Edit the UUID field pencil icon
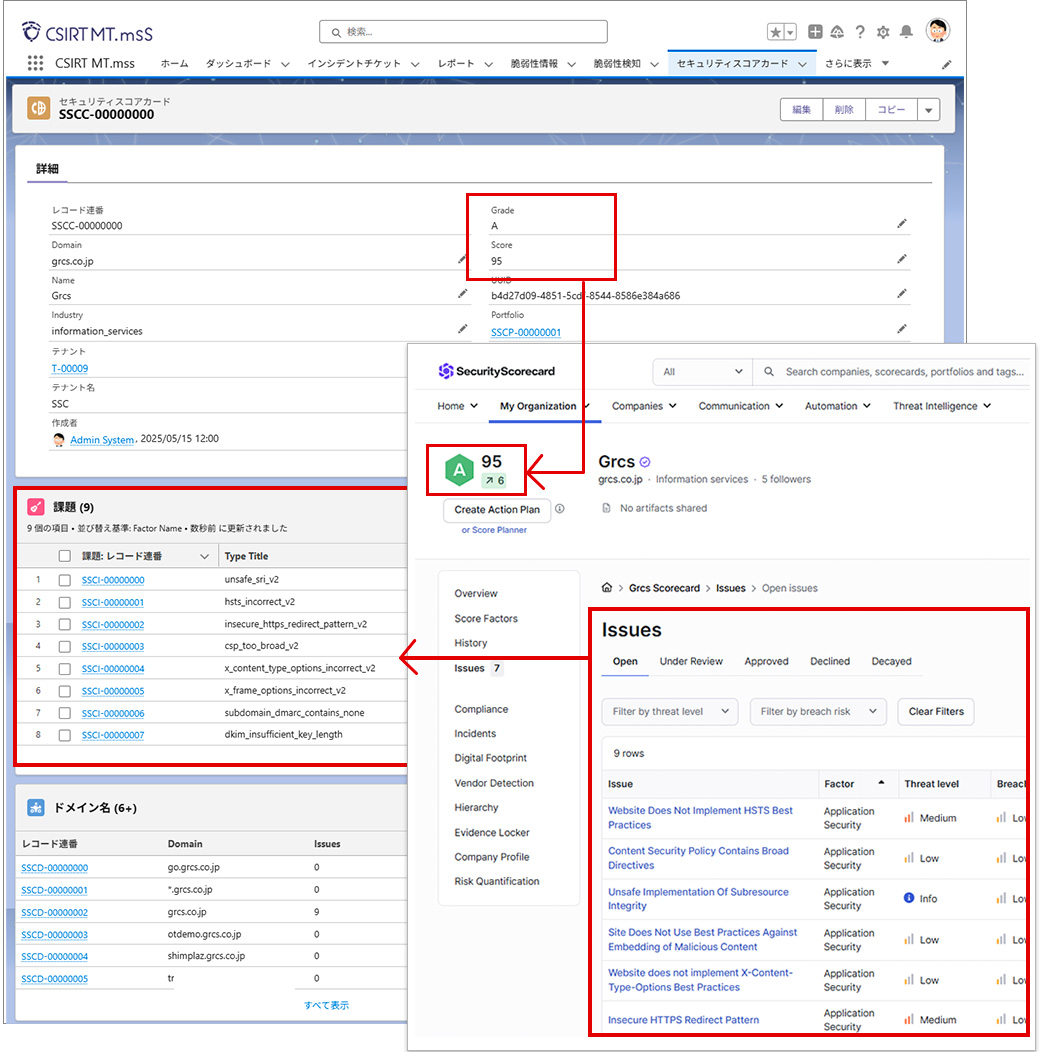This screenshot has width=1040, height=1052. coord(902,293)
